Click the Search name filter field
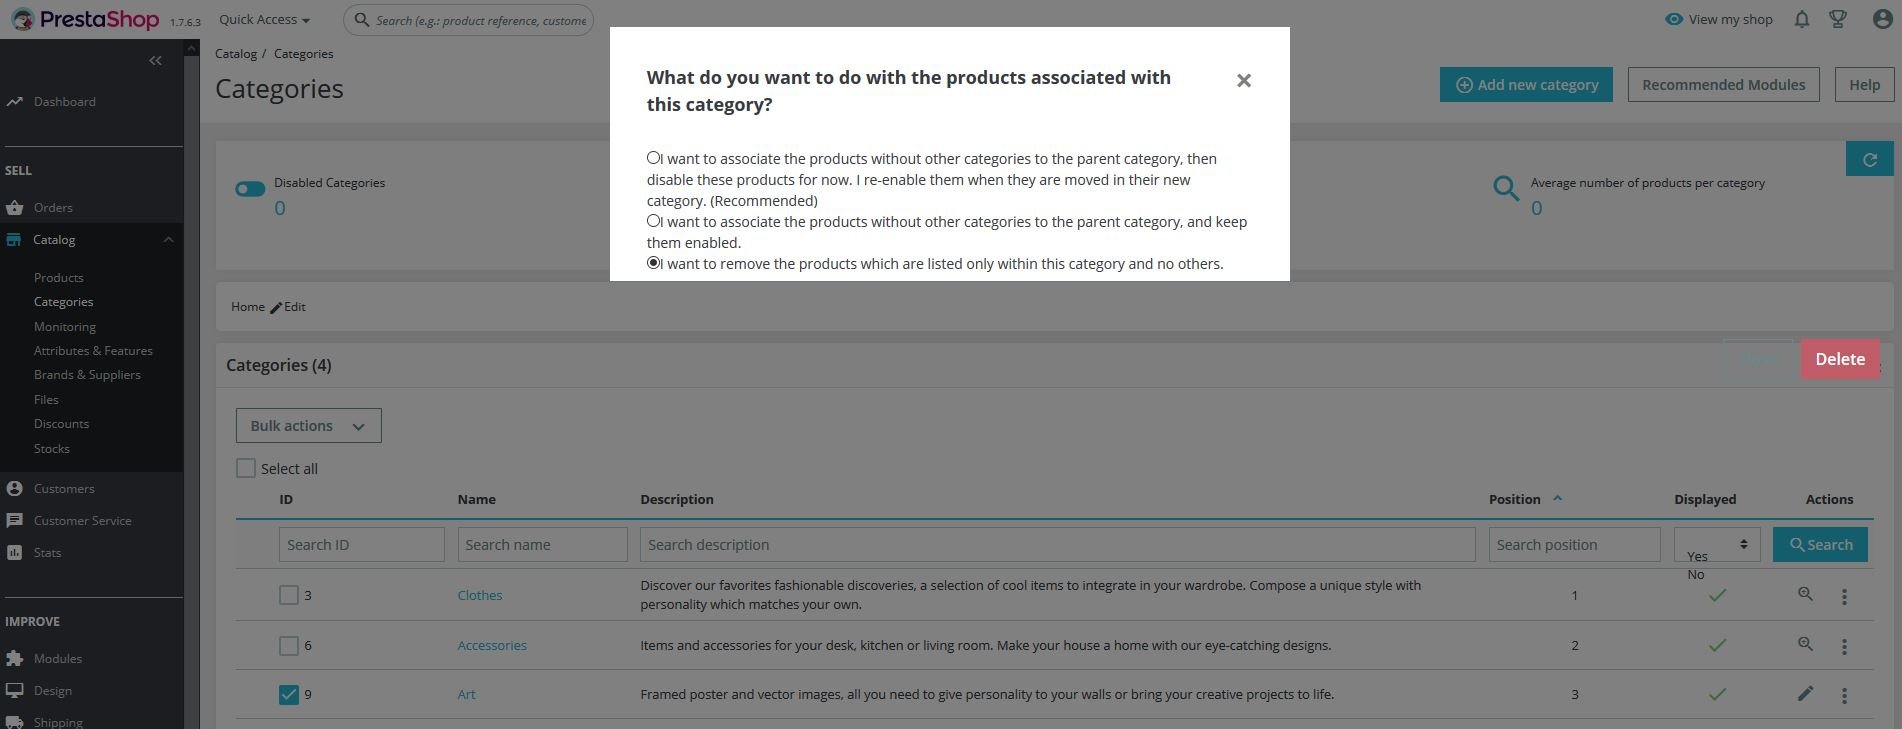1902x729 pixels. click(542, 545)
